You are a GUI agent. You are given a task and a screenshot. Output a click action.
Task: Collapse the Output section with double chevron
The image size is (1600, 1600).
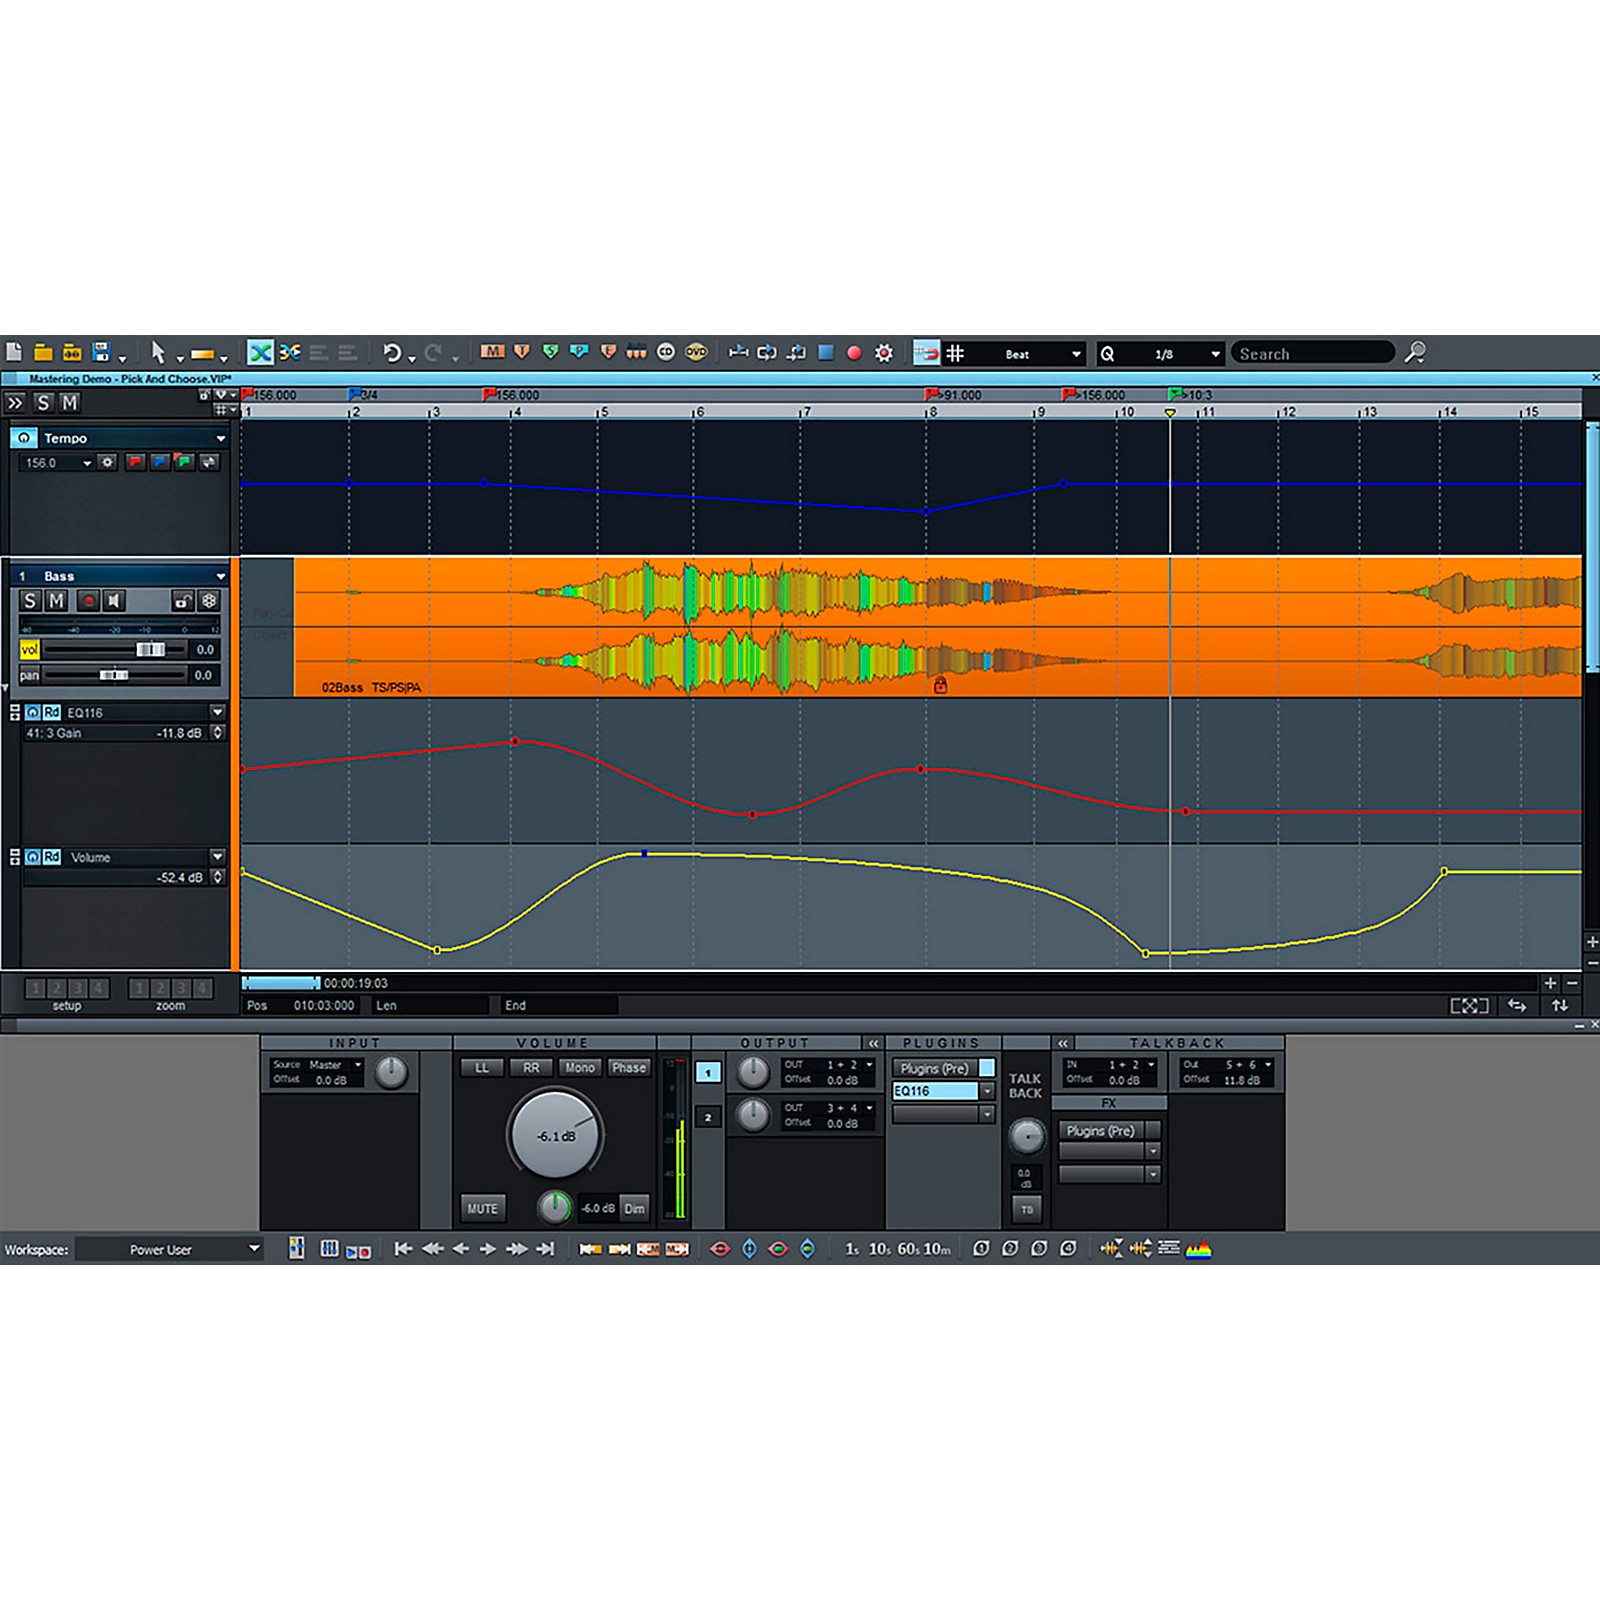coord(873,1043)
